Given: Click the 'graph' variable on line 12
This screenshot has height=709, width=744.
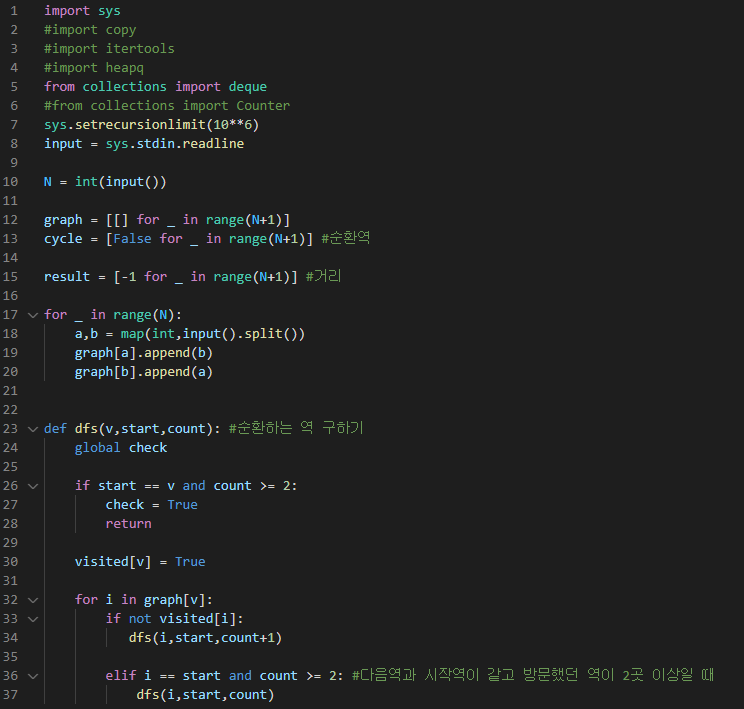Looking at the screenshot, I should point(63,220).
